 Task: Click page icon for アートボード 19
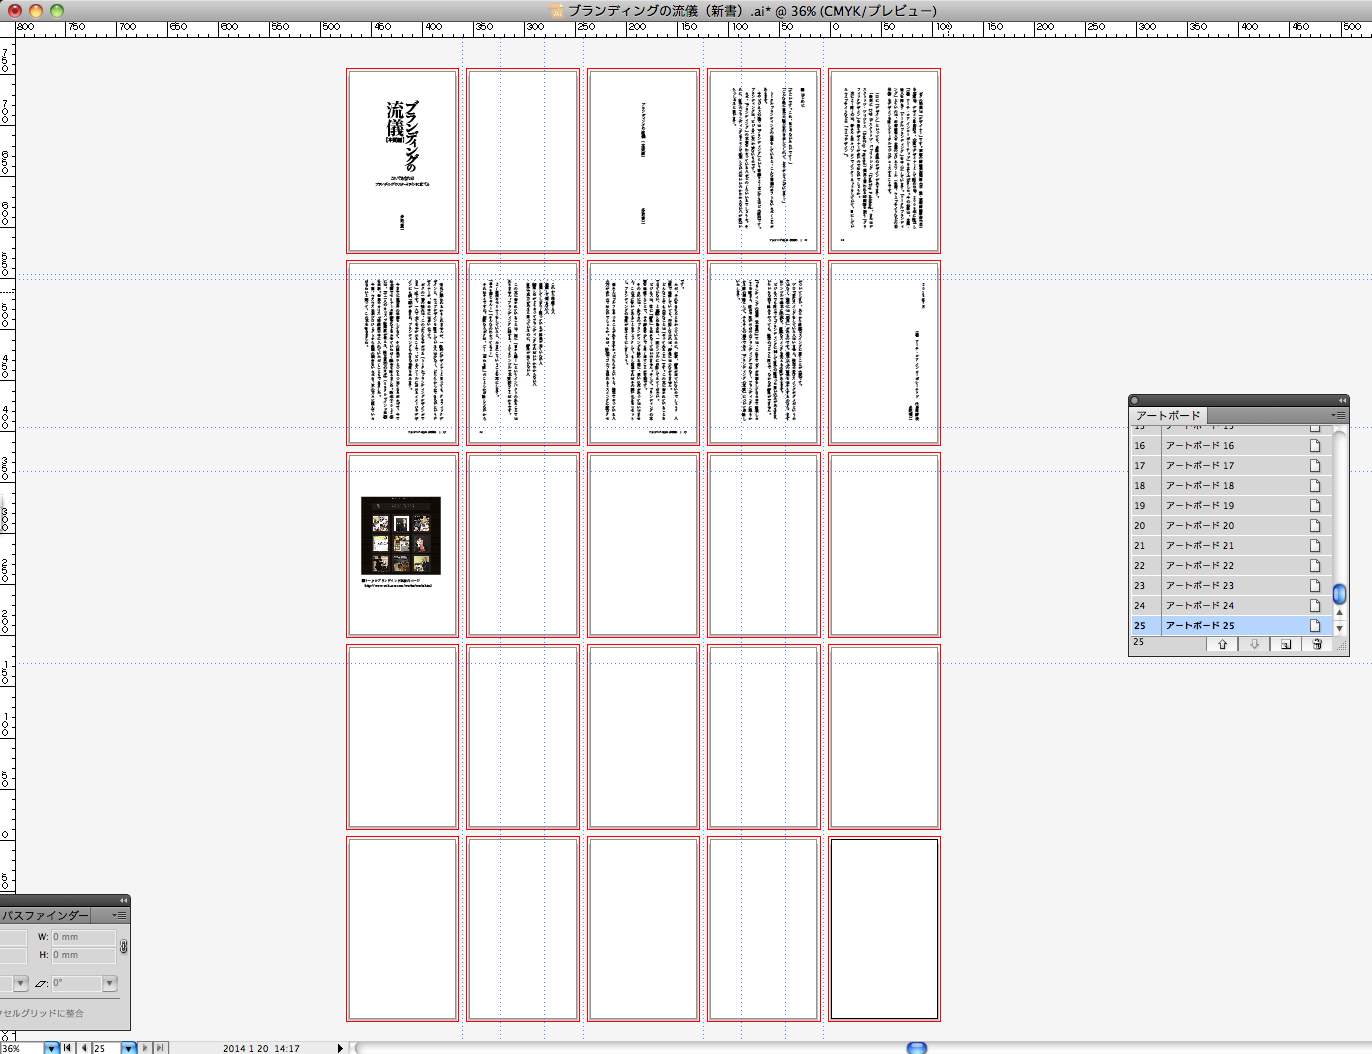(1315, 505)
